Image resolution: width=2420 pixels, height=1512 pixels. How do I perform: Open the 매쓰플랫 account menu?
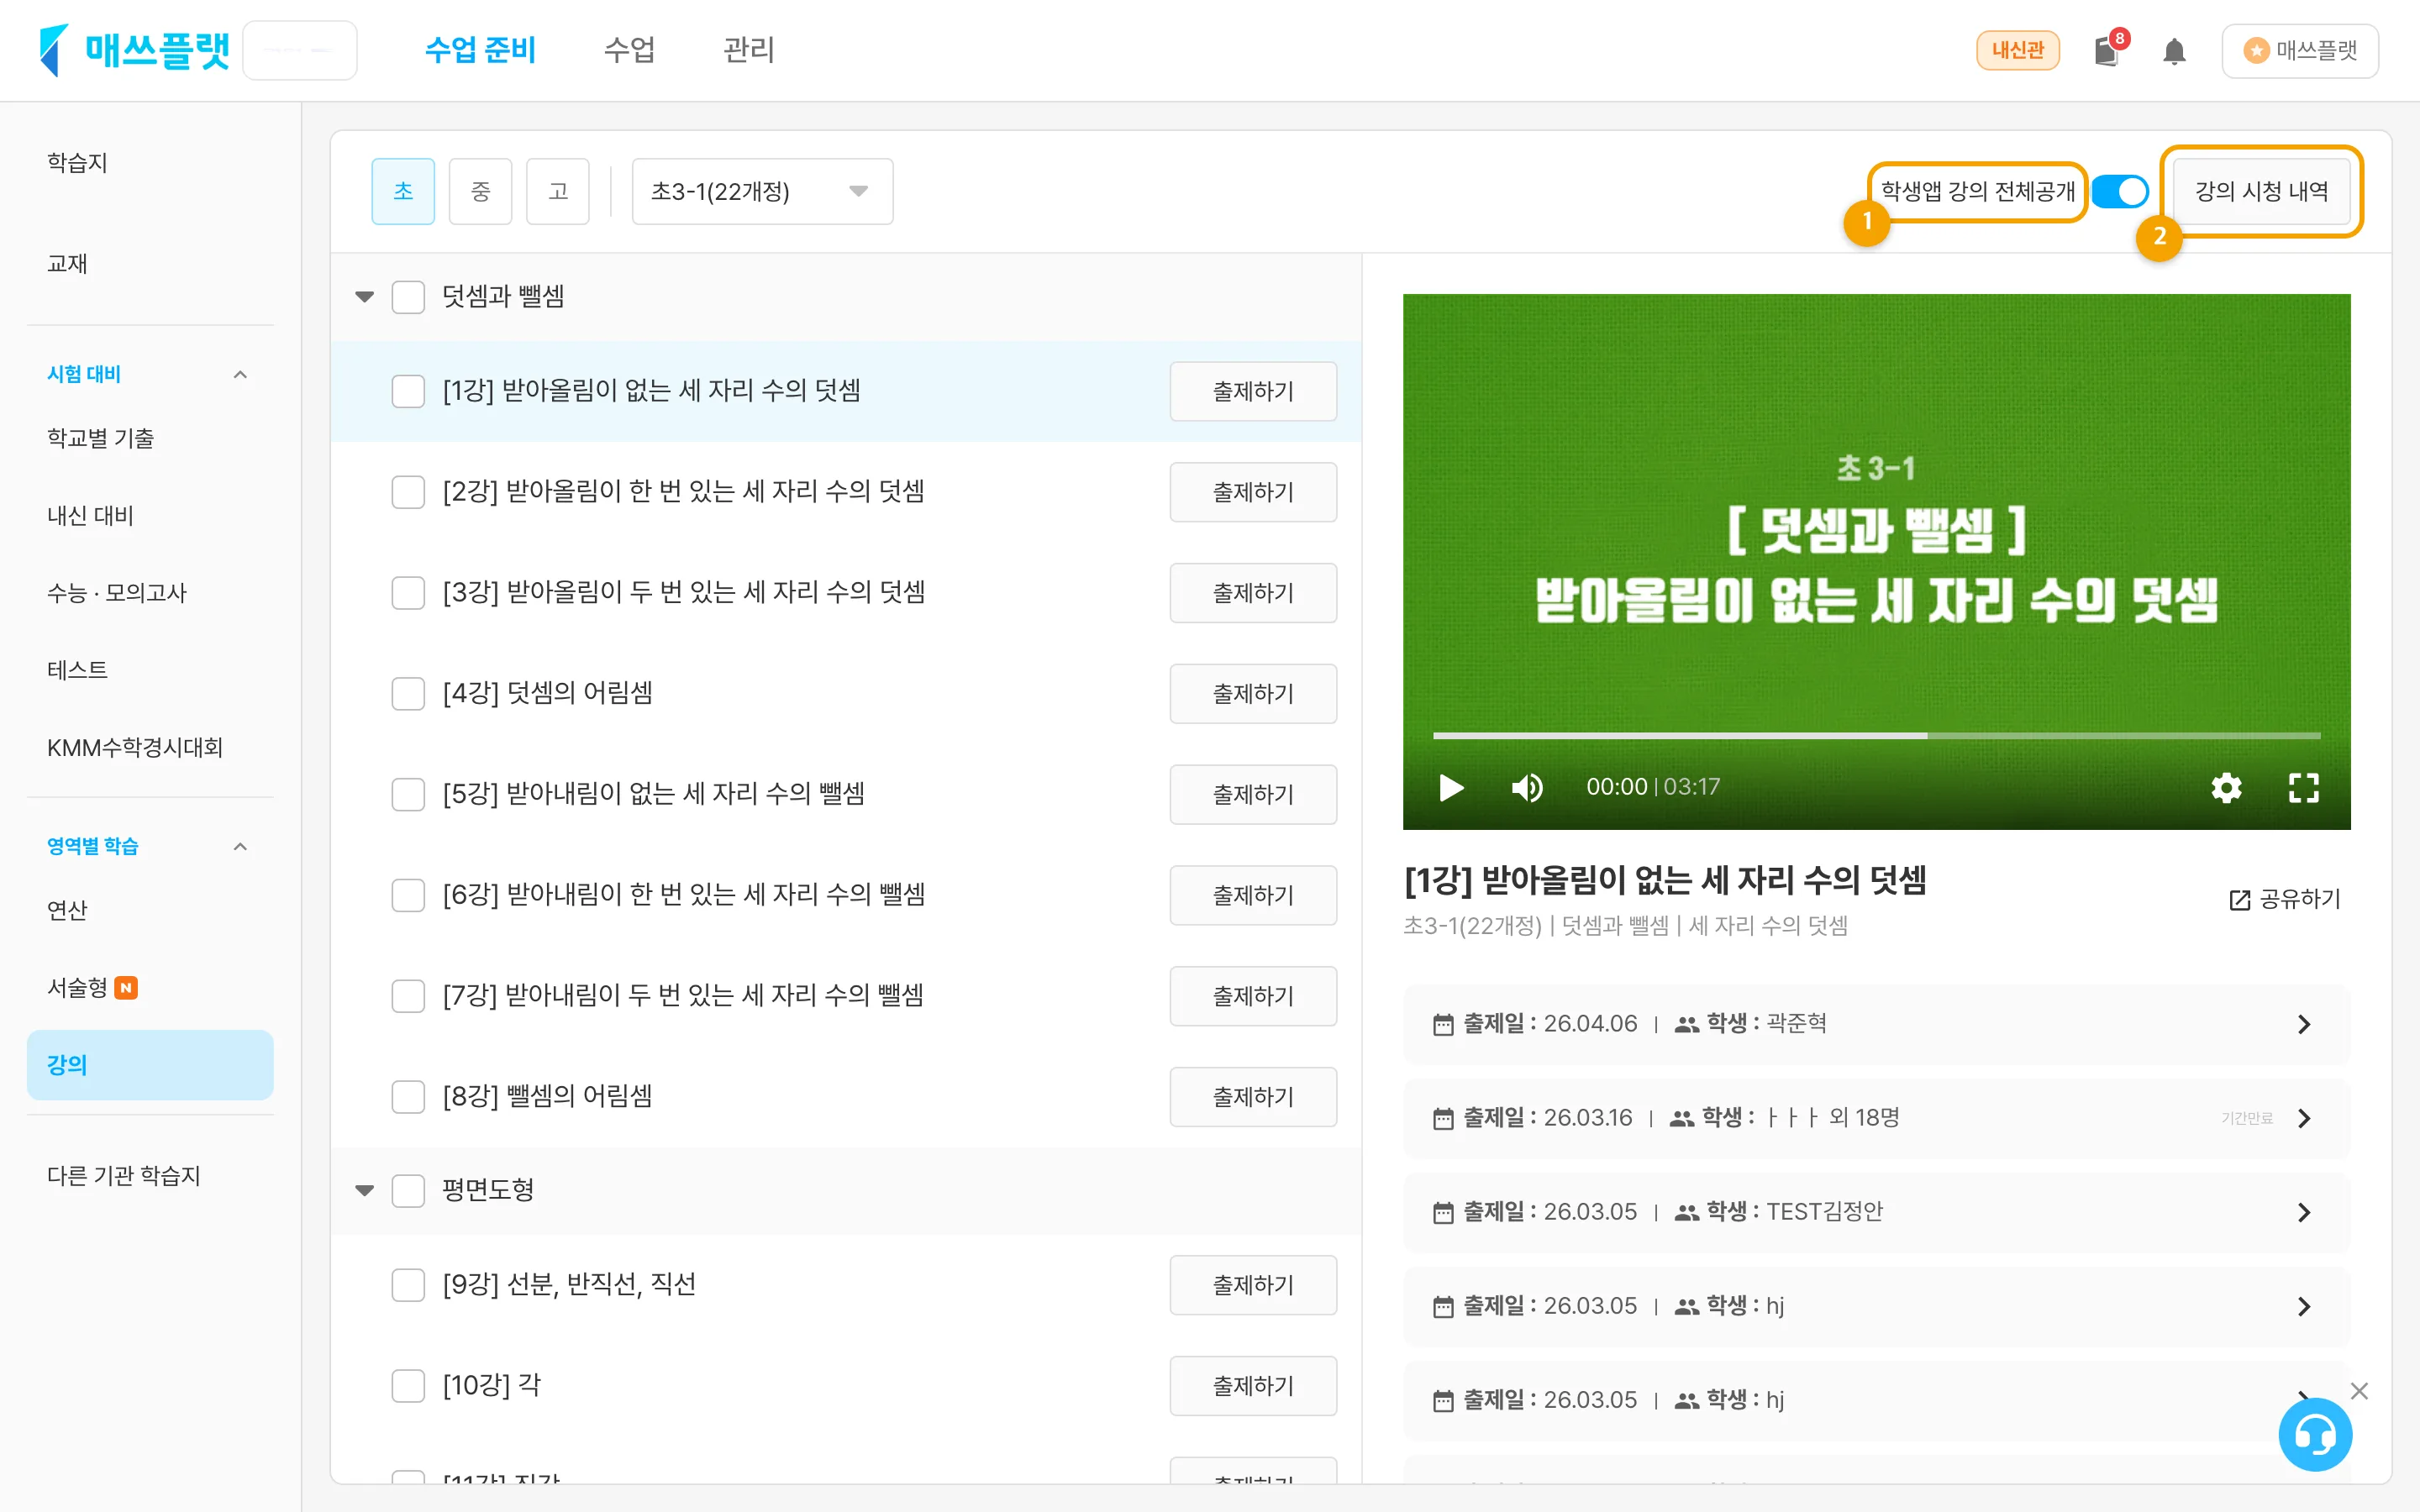click(2300, 50)
